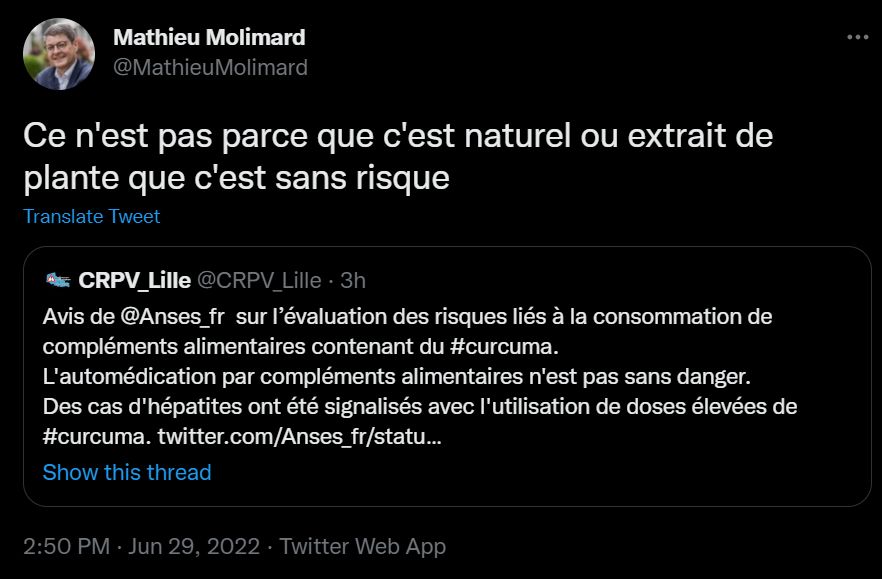Open the three-dot More options menu
Viewport: 882px width, 579px height.
point(857,38)
